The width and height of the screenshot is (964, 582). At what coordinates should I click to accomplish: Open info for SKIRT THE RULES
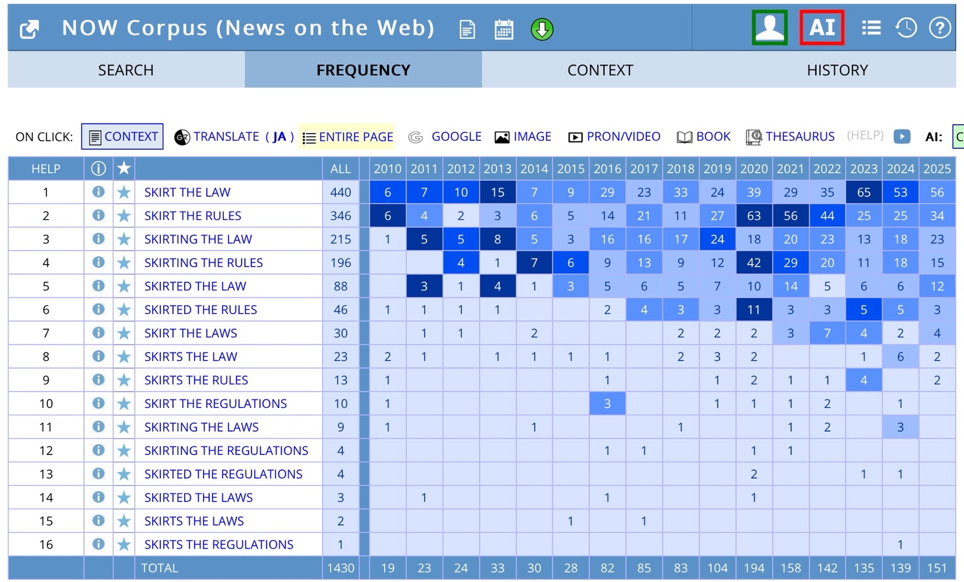pyautogui.click(x=98, y=215)
